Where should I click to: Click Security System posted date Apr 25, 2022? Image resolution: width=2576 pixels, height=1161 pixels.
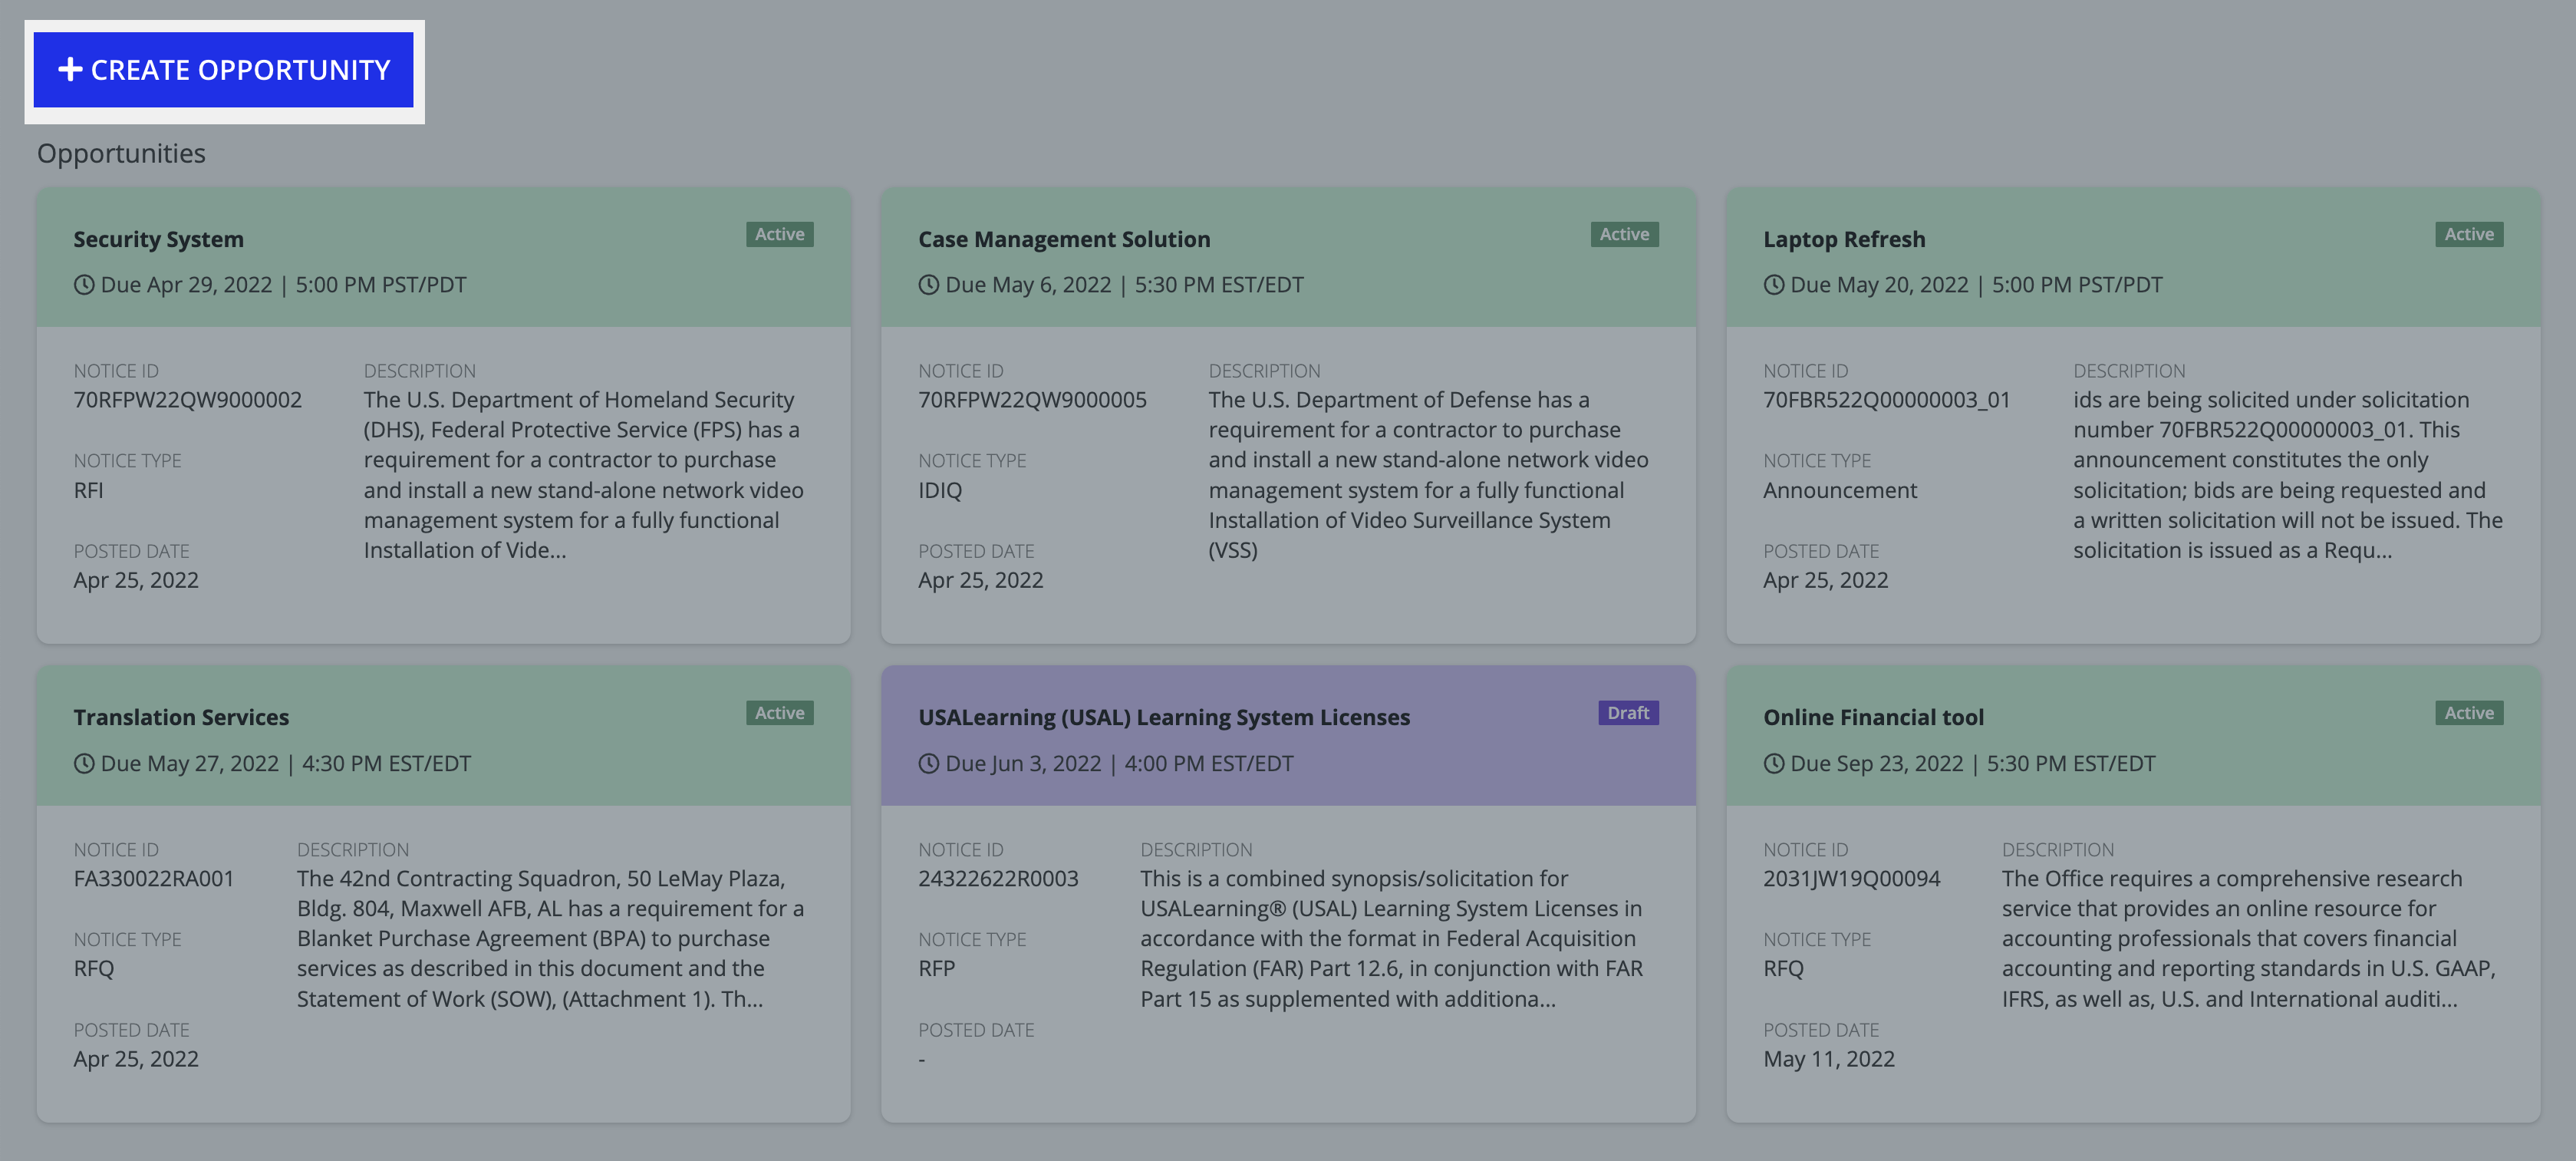(135, 581)
